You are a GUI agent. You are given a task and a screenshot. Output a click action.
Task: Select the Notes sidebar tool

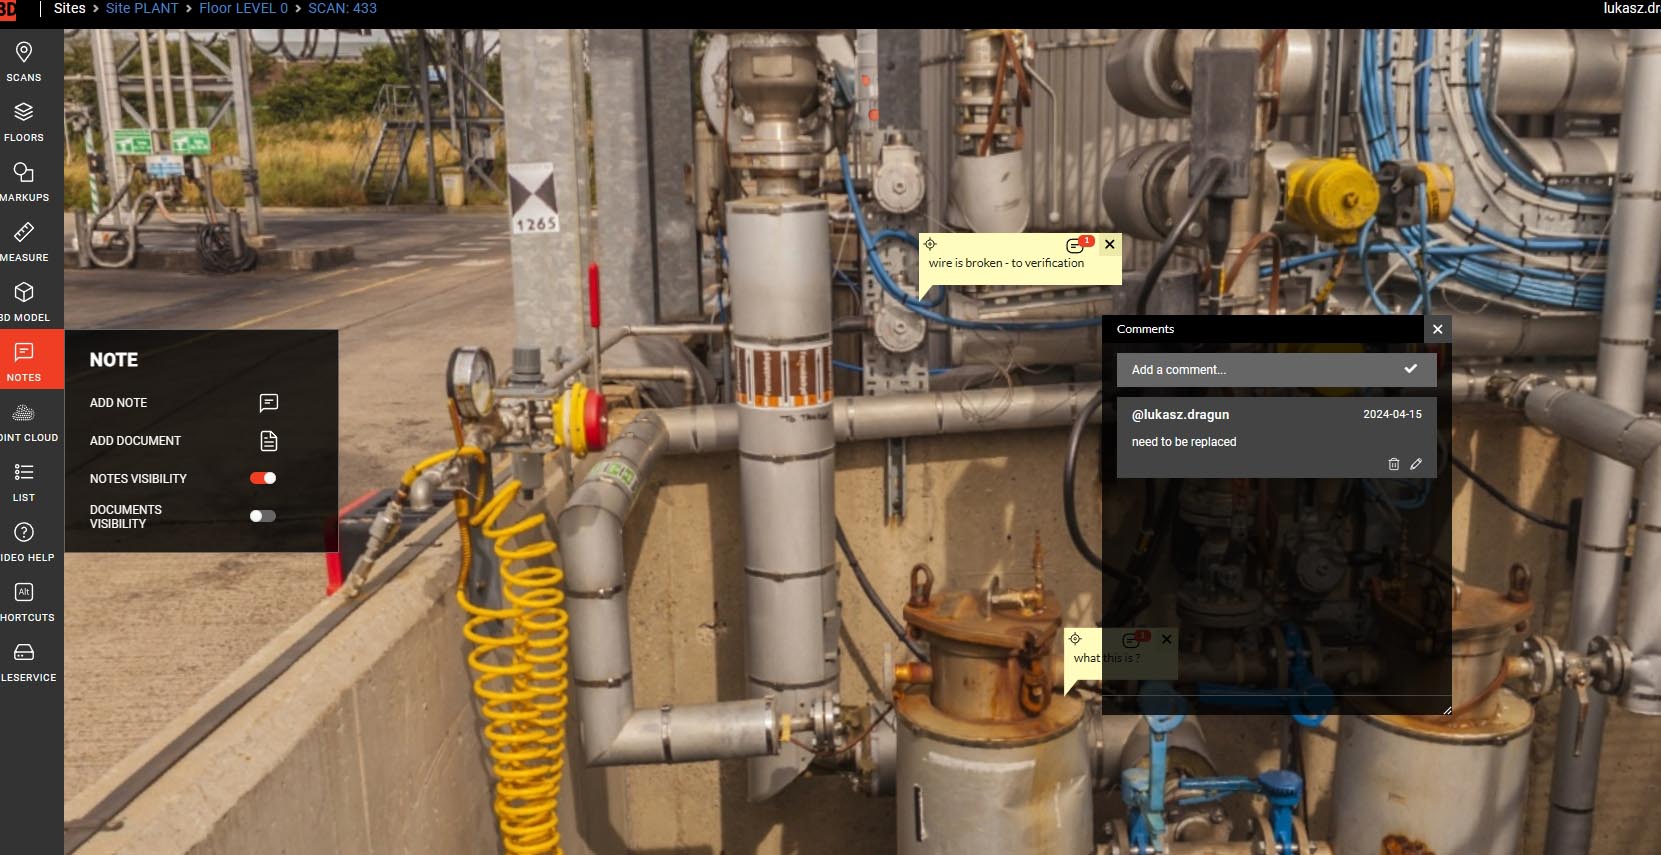(24, 361)
